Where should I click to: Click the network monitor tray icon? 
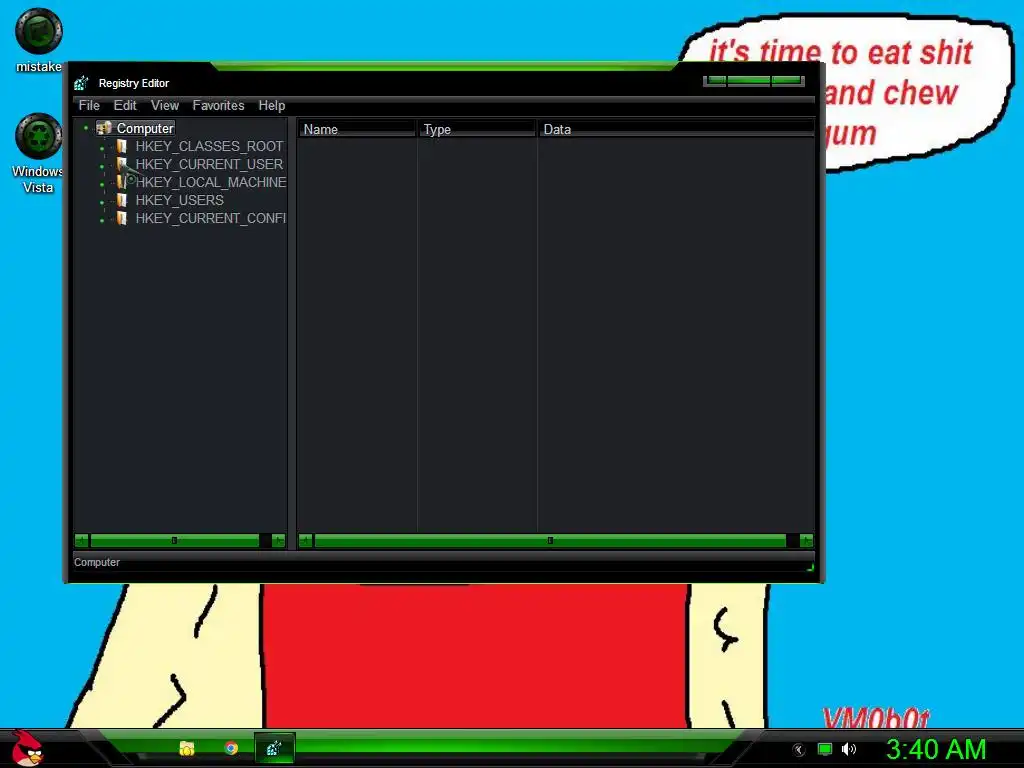click(825, 749)
